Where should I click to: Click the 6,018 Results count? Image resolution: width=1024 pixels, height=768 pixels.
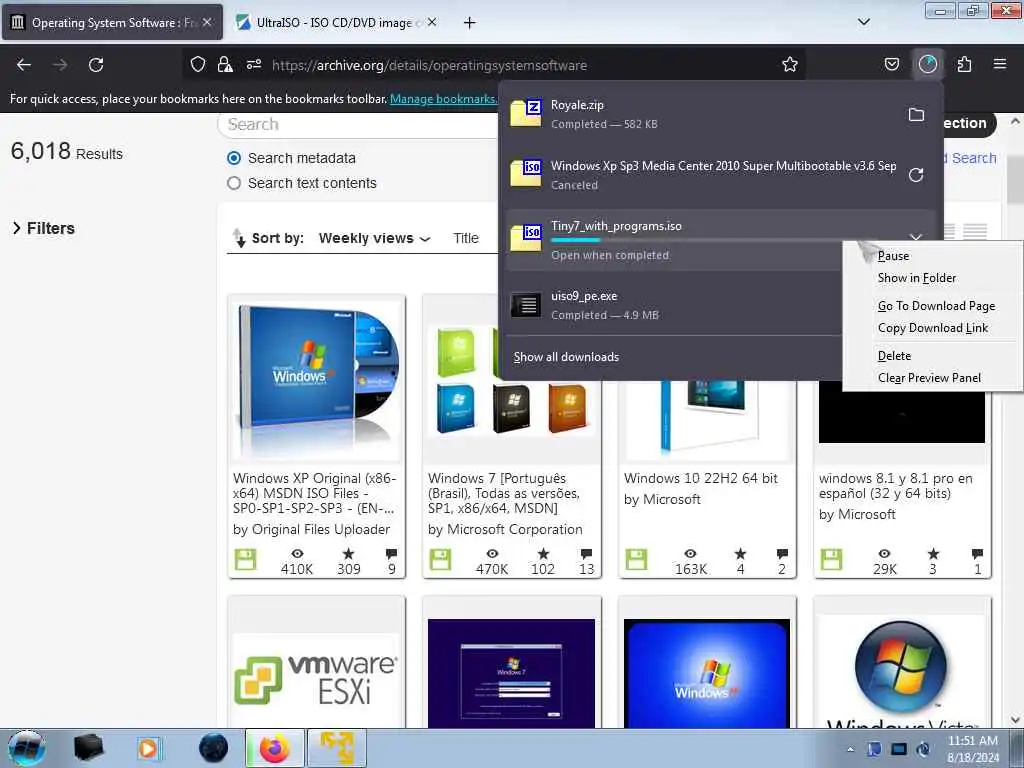67,152
